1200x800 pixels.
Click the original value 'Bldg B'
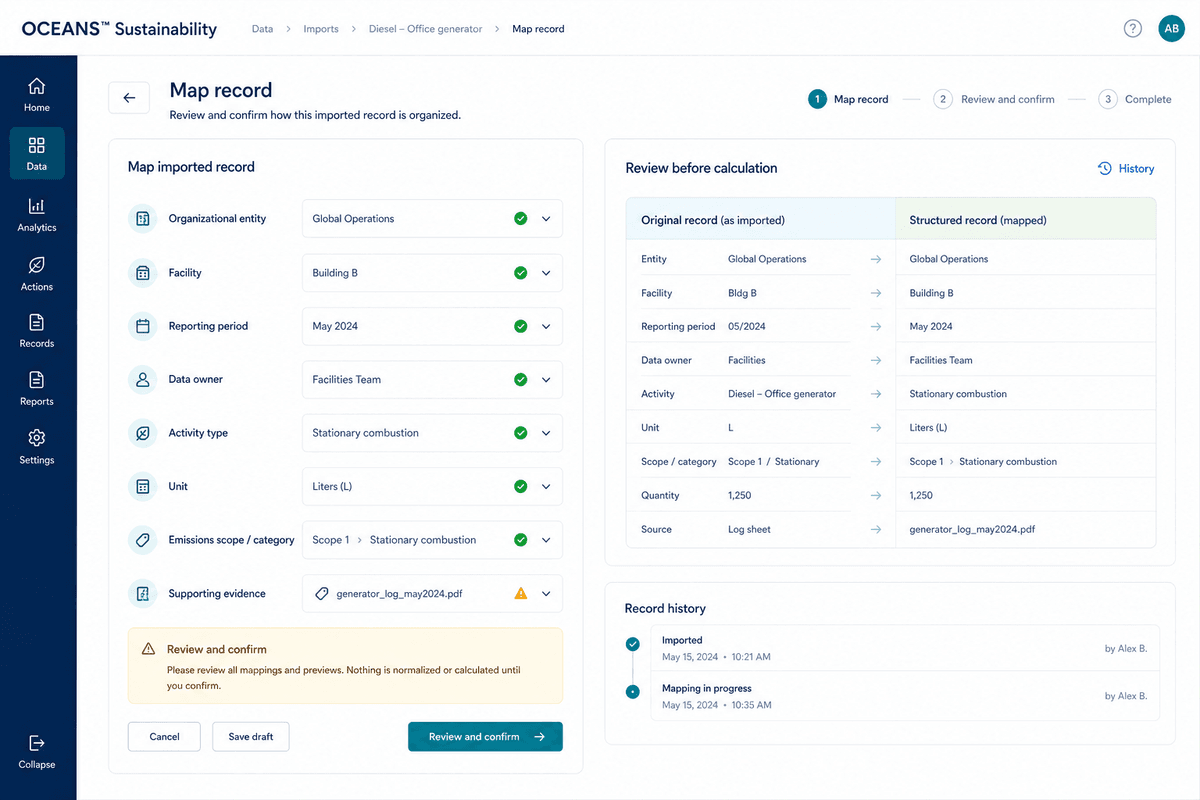pos(742,293)
